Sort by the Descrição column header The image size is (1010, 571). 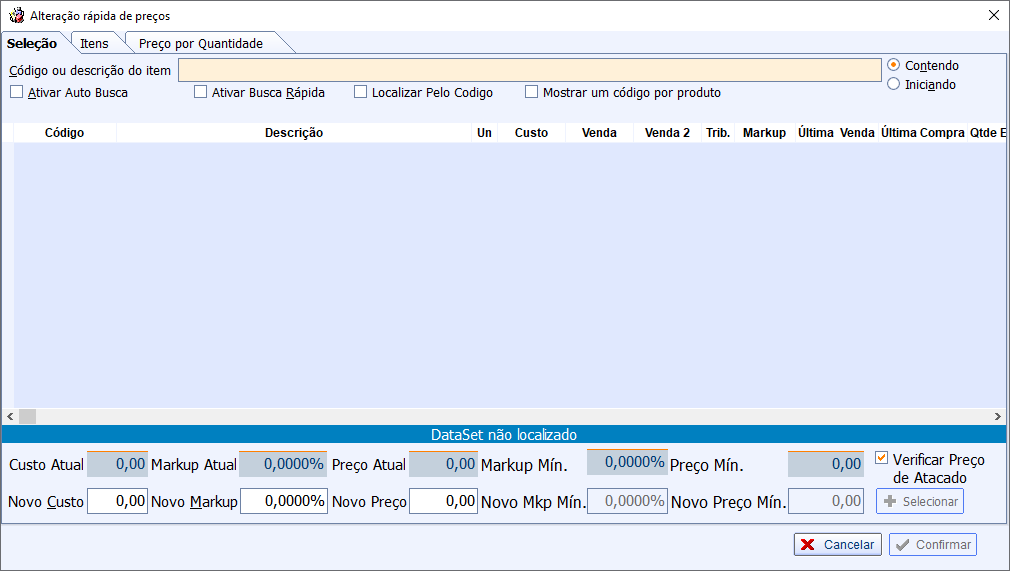[x=293, y=133]
